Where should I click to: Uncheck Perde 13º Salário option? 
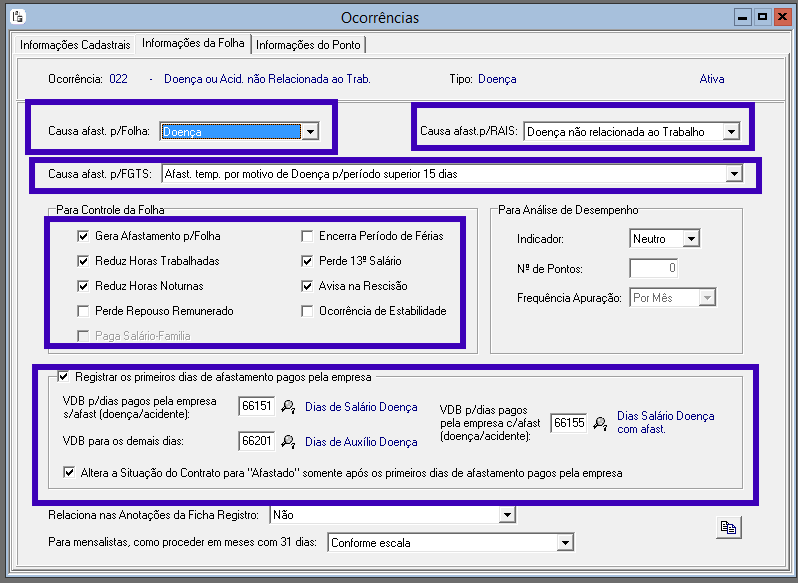point(309,261)
